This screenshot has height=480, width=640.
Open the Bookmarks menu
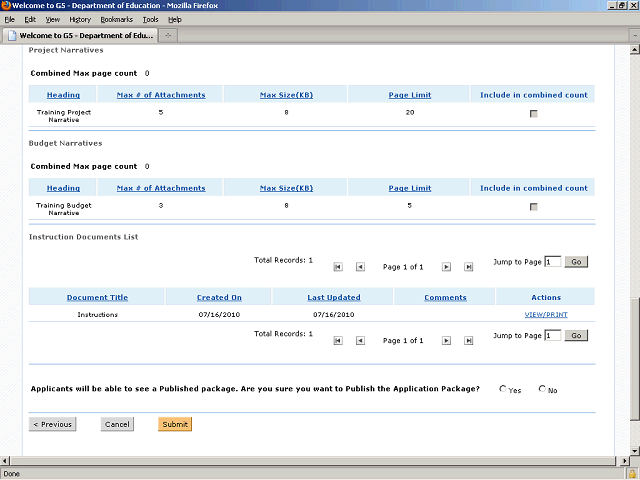(117, 20)
